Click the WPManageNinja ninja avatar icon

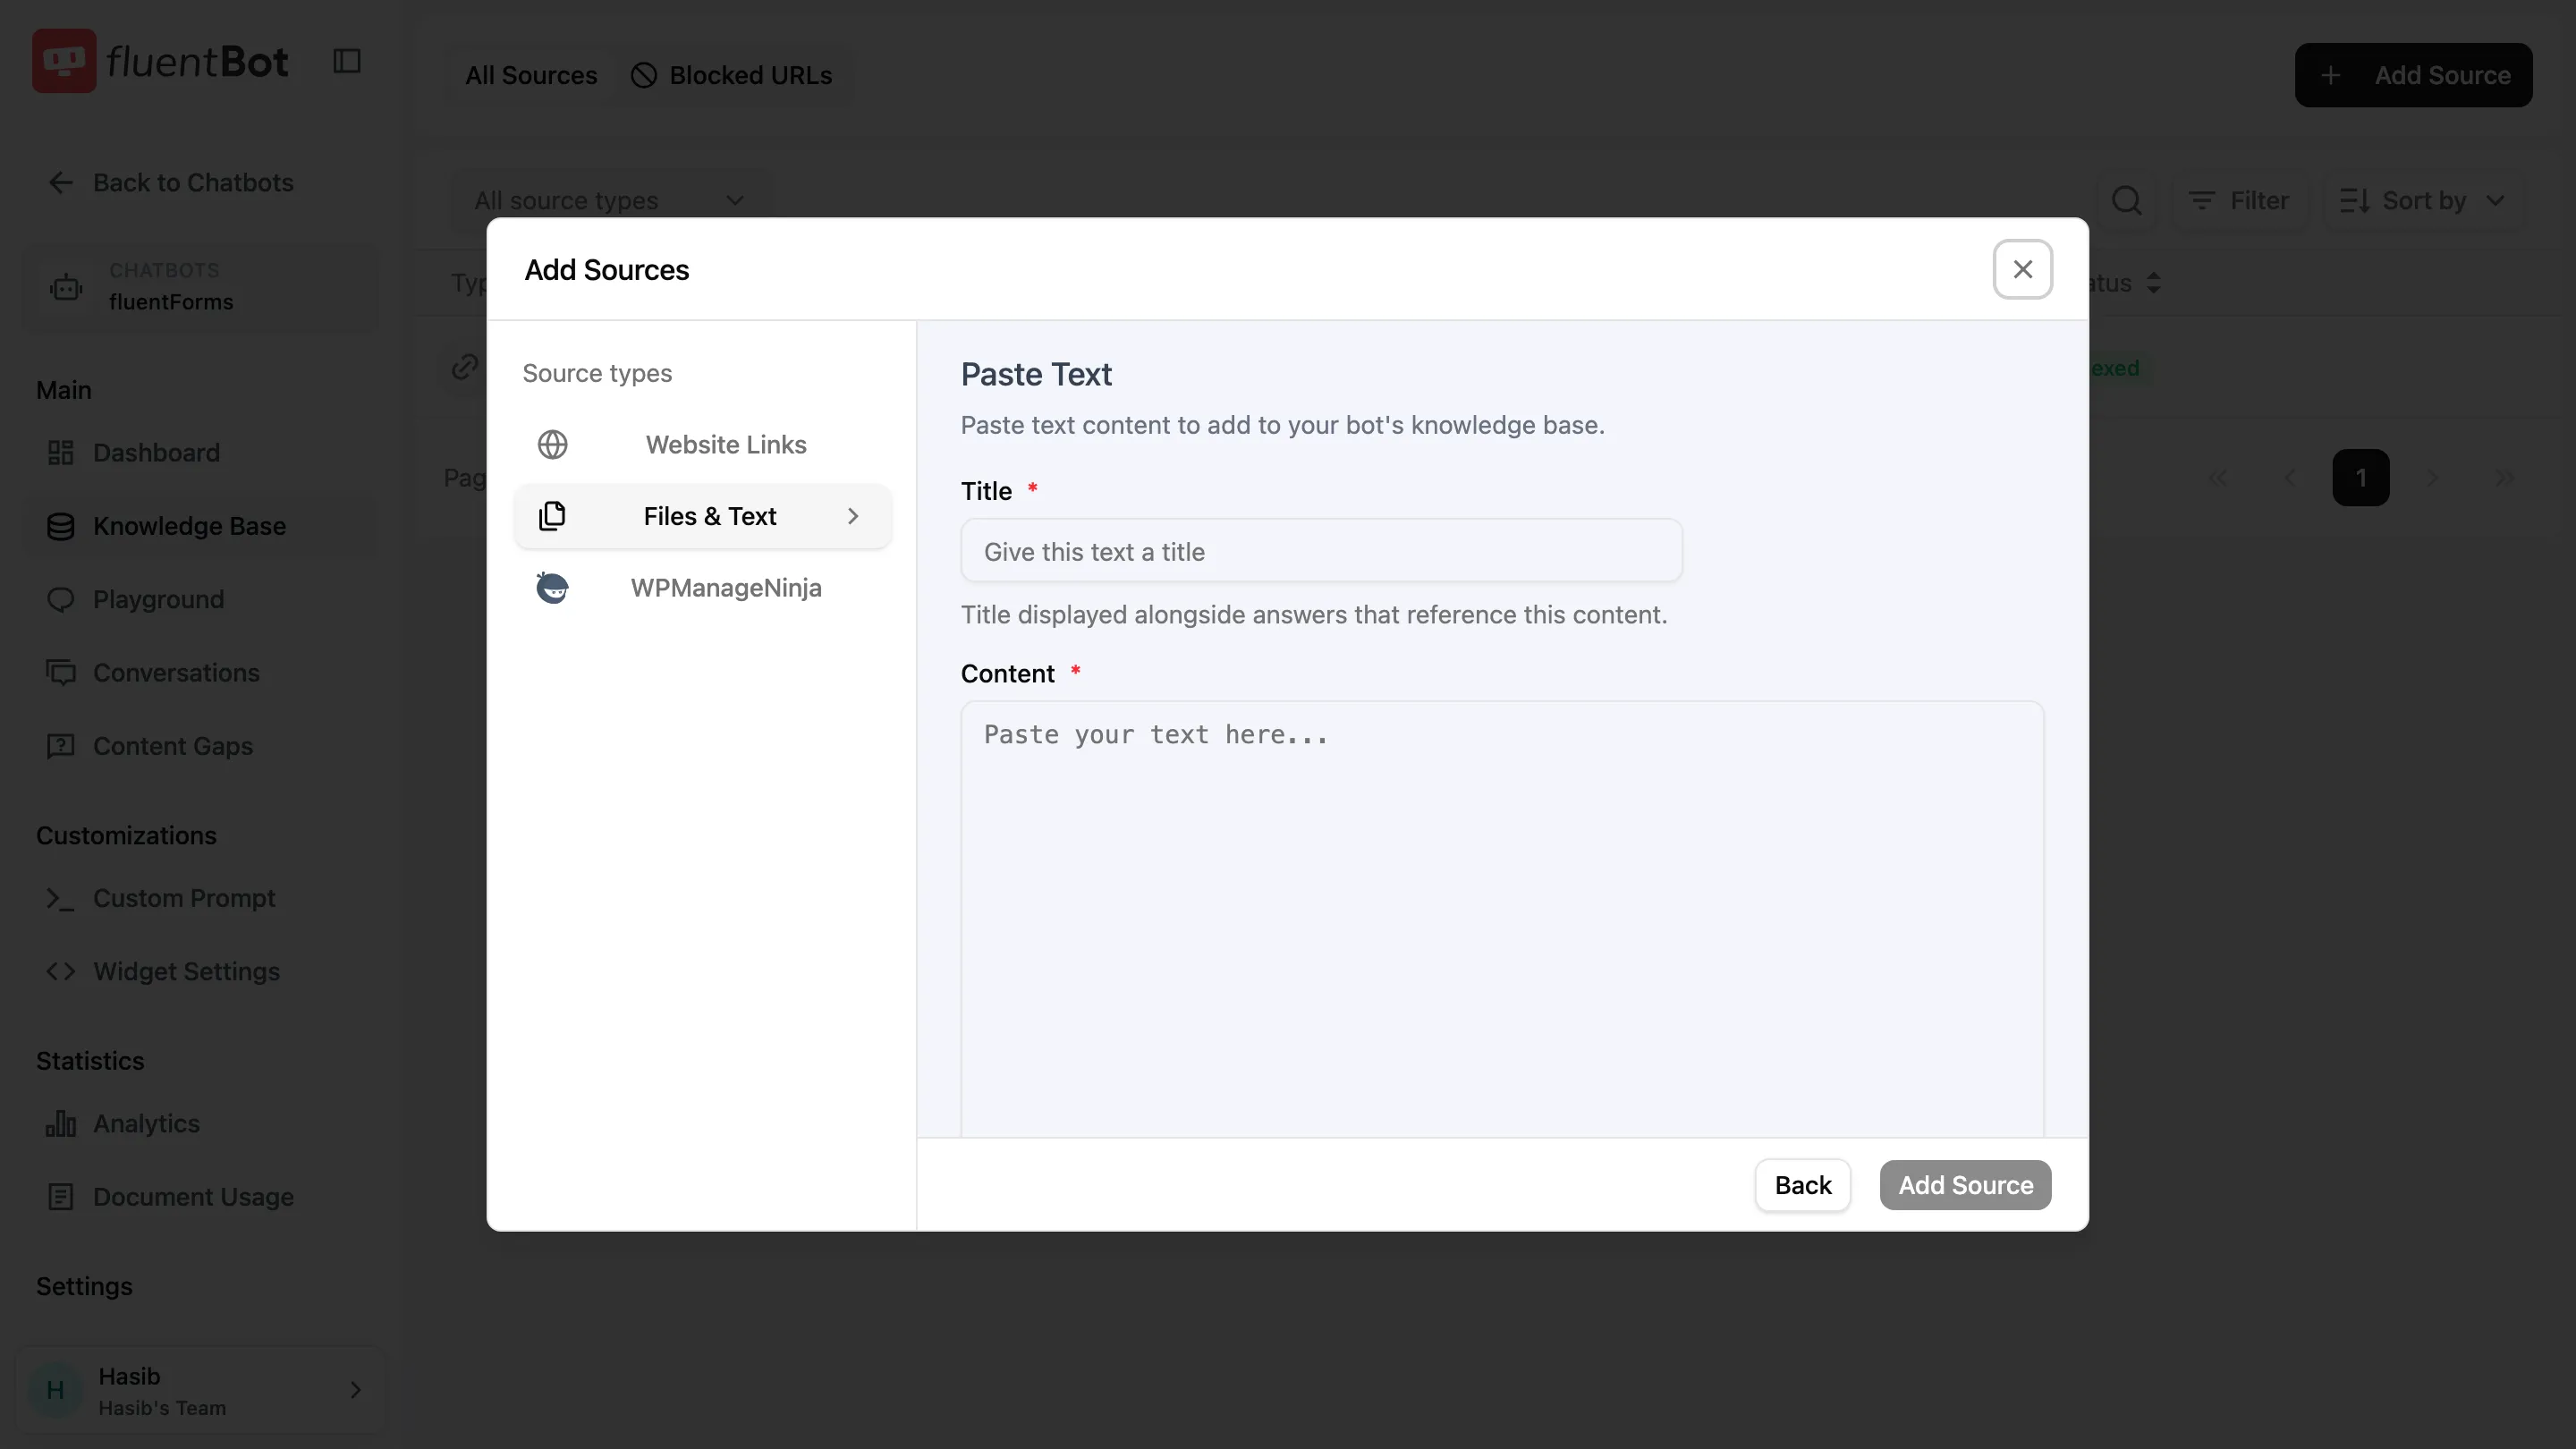553,588
